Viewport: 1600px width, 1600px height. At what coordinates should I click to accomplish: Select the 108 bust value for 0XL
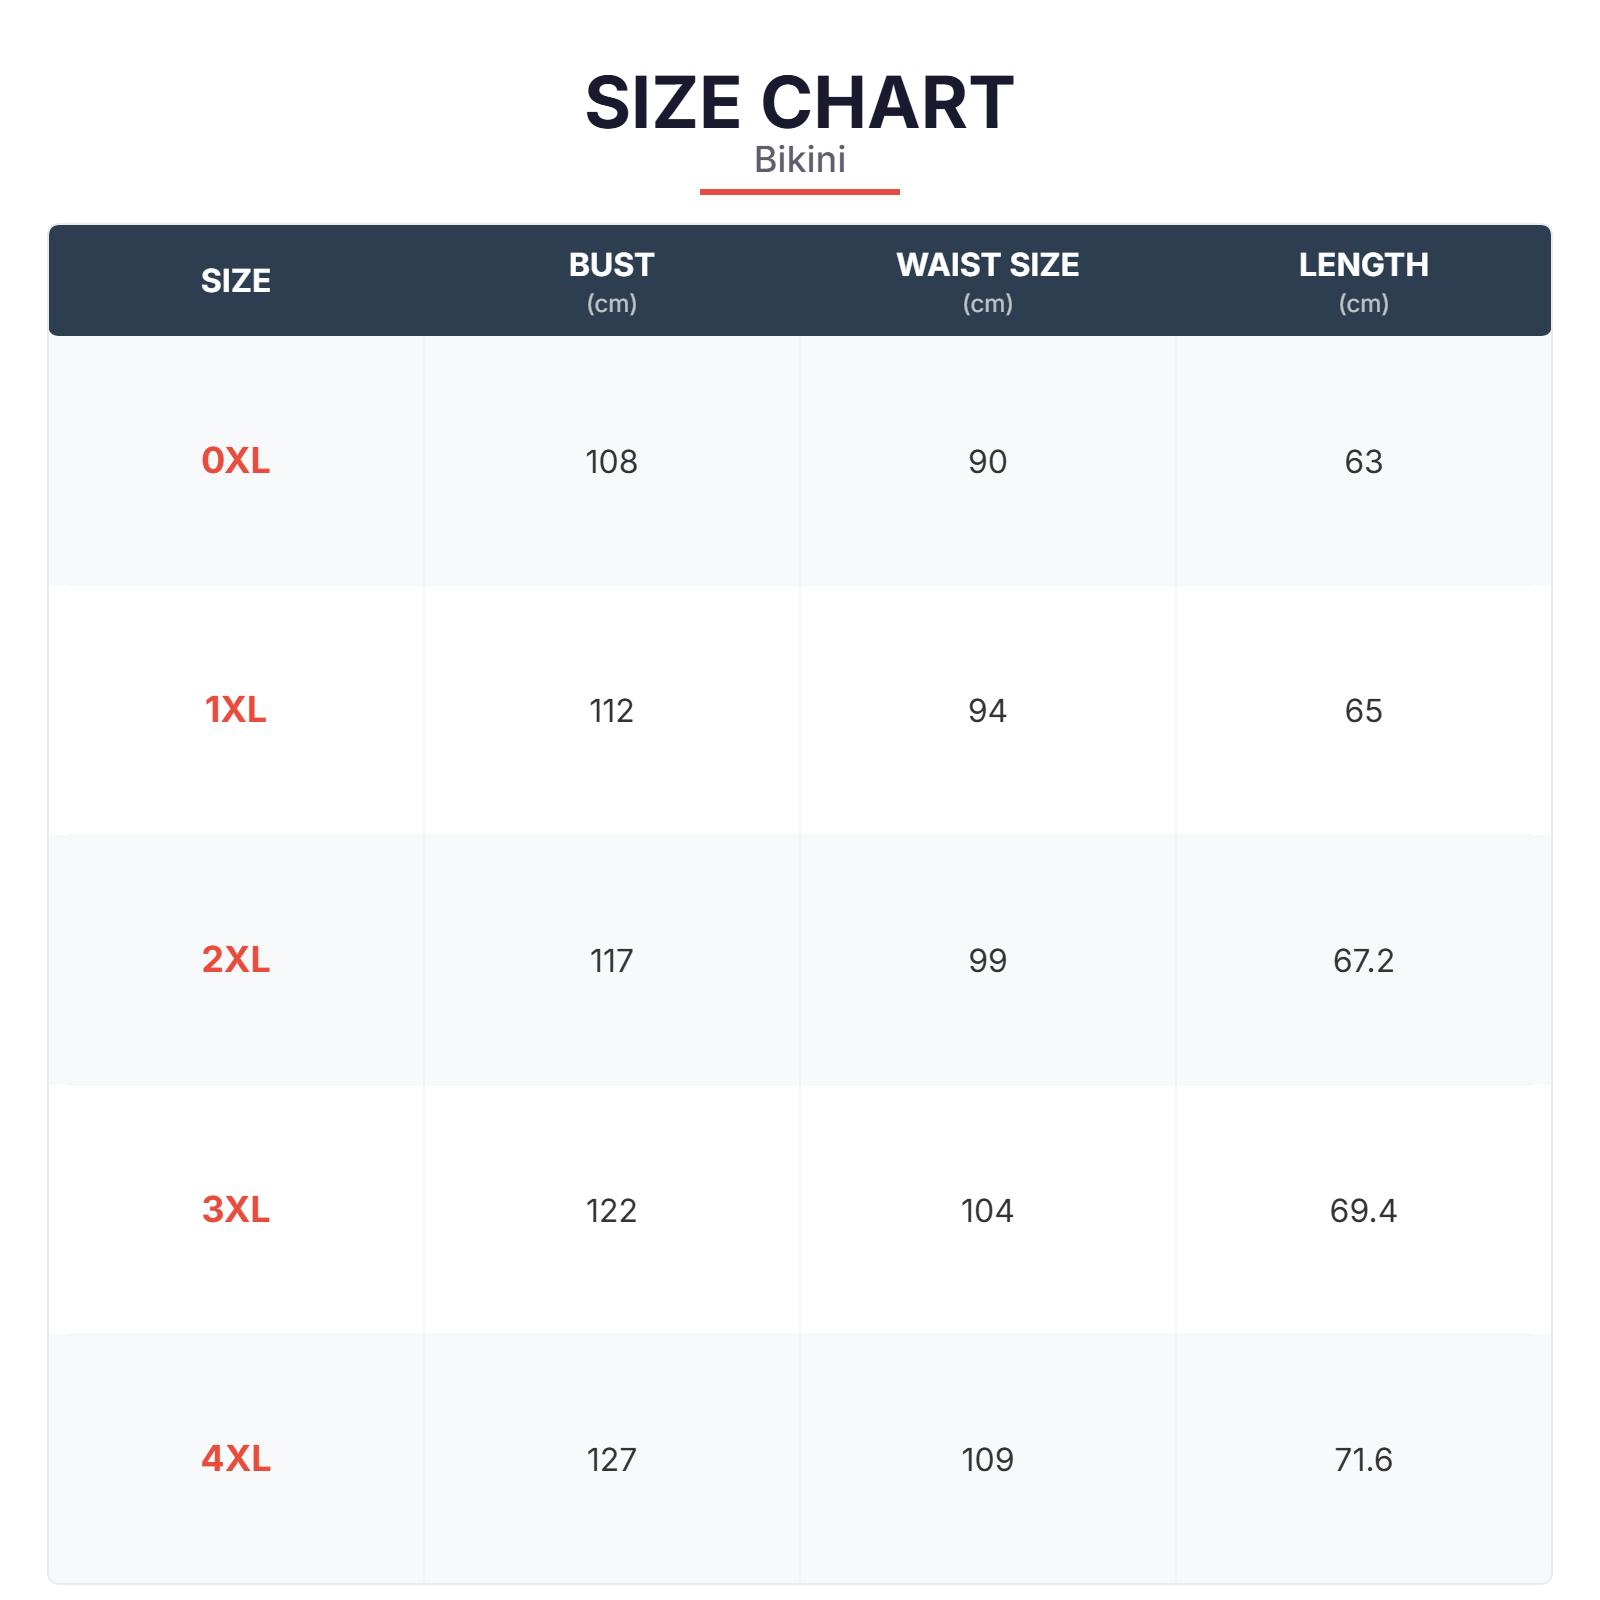(x=611, y=462)
